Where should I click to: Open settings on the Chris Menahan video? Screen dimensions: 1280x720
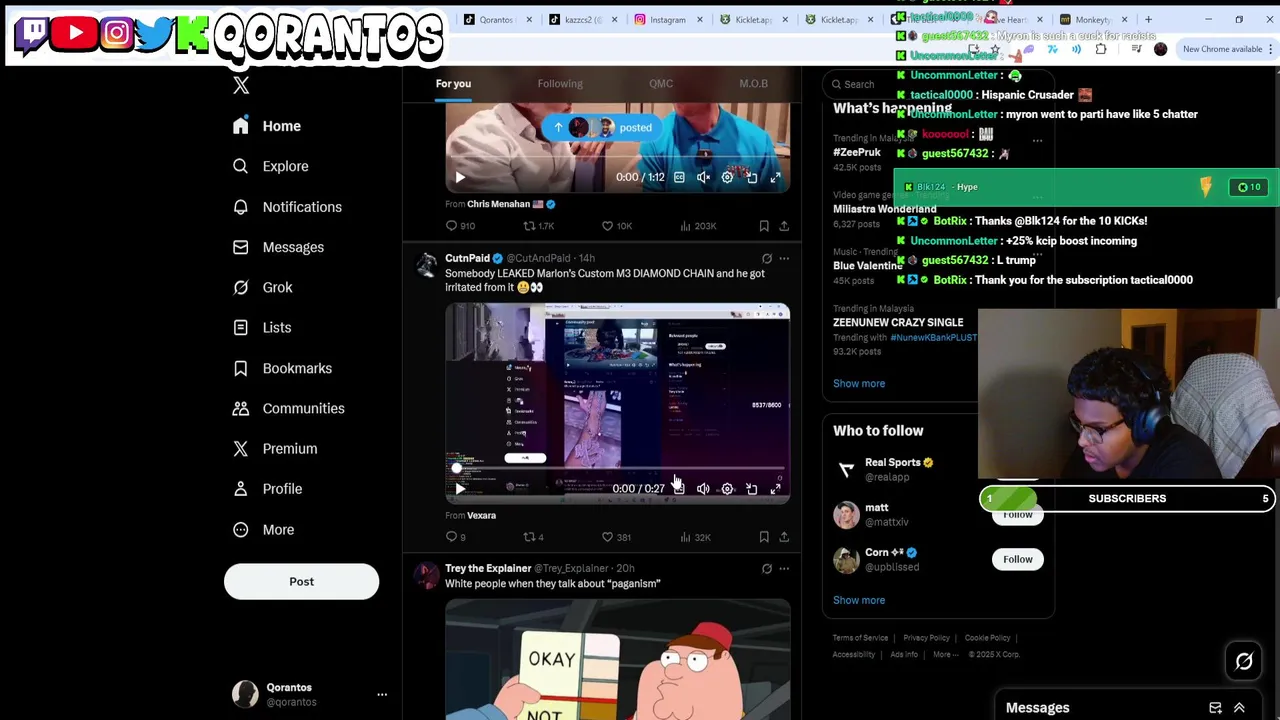pos(727,177)
